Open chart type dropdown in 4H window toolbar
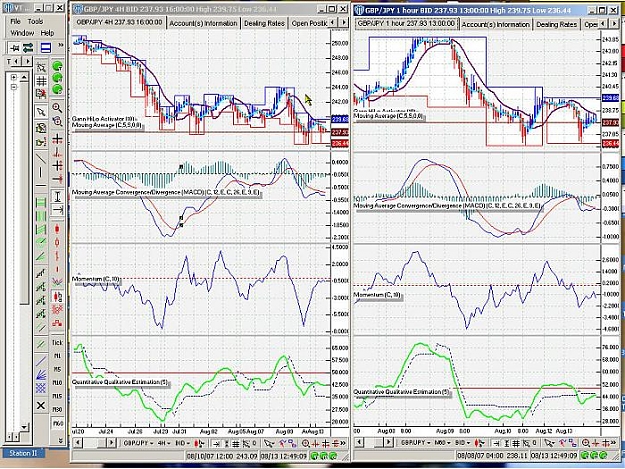 pyautogui.click(x=200, y=443)
